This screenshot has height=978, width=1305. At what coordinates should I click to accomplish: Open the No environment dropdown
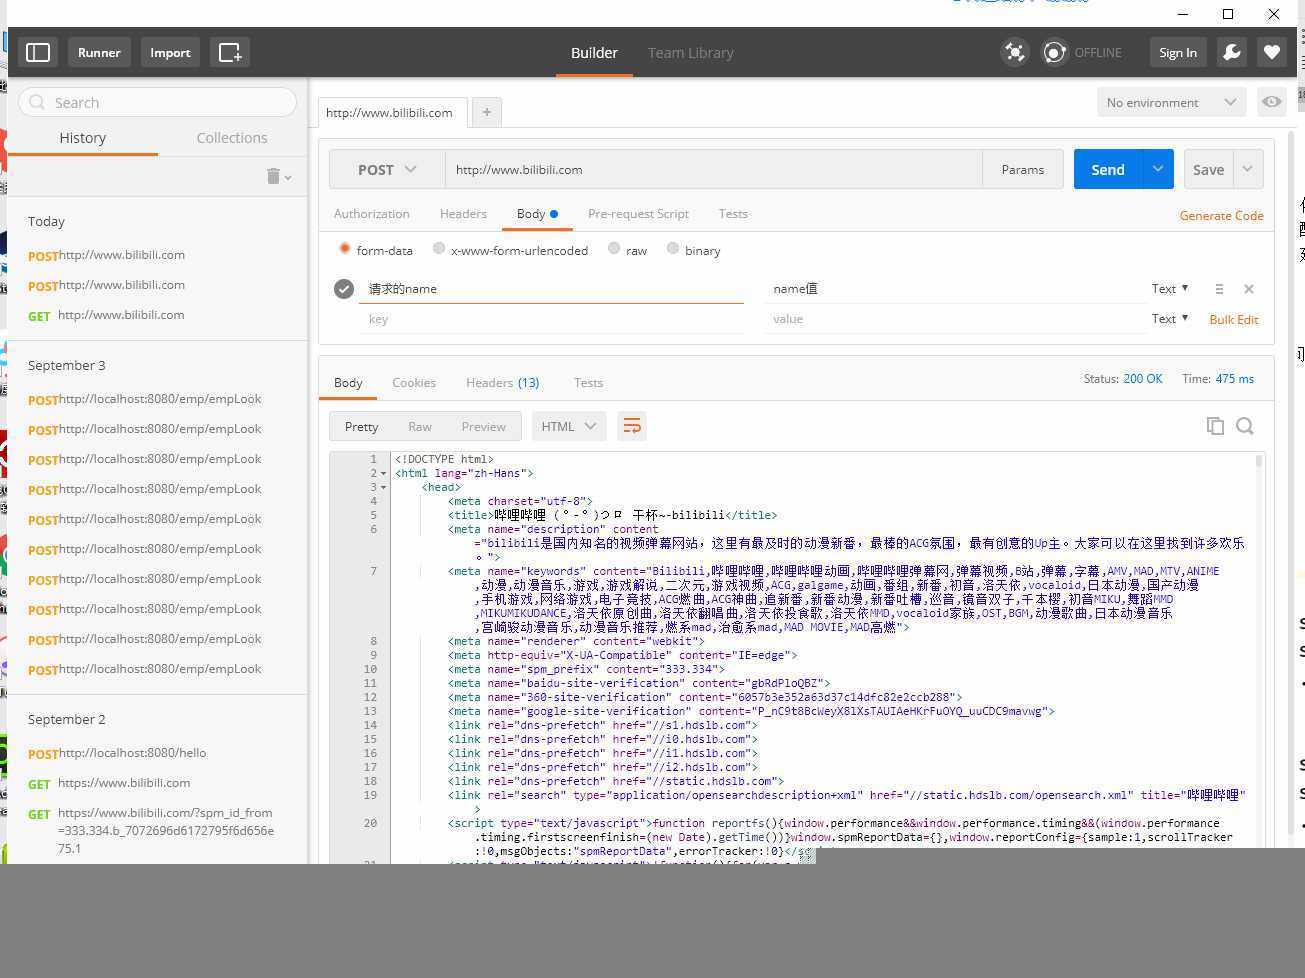pos(1171,102)
